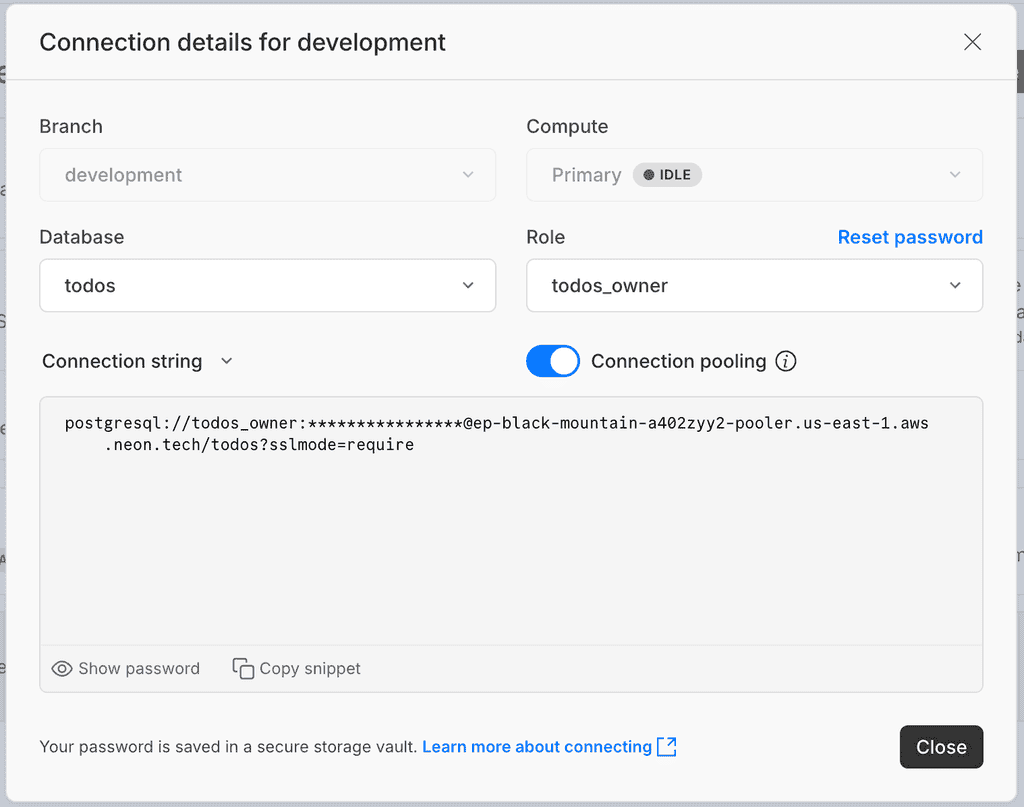Open the Branch development dropdown
Image resolution: width=1024 pixels, height=807 pixels.
(267, 175)
